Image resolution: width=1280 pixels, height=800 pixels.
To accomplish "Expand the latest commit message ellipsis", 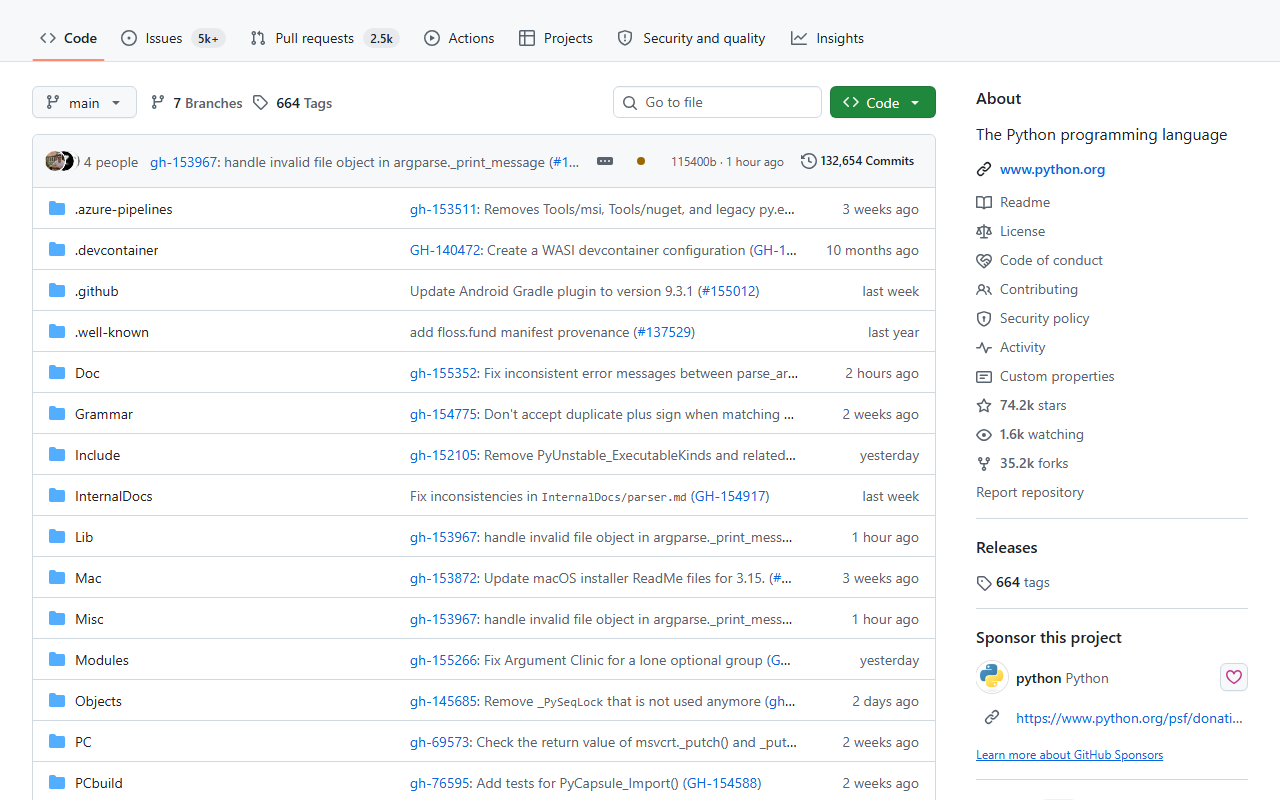I will coord(604,161).
